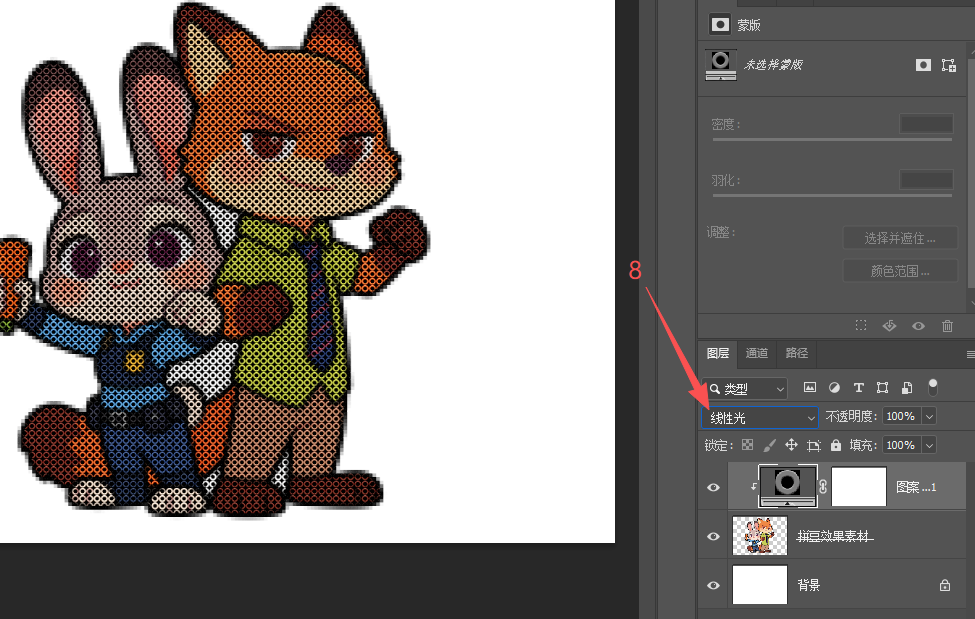
Task: Toggle mask enable eye icon in Properties
Action: (918, 325)
